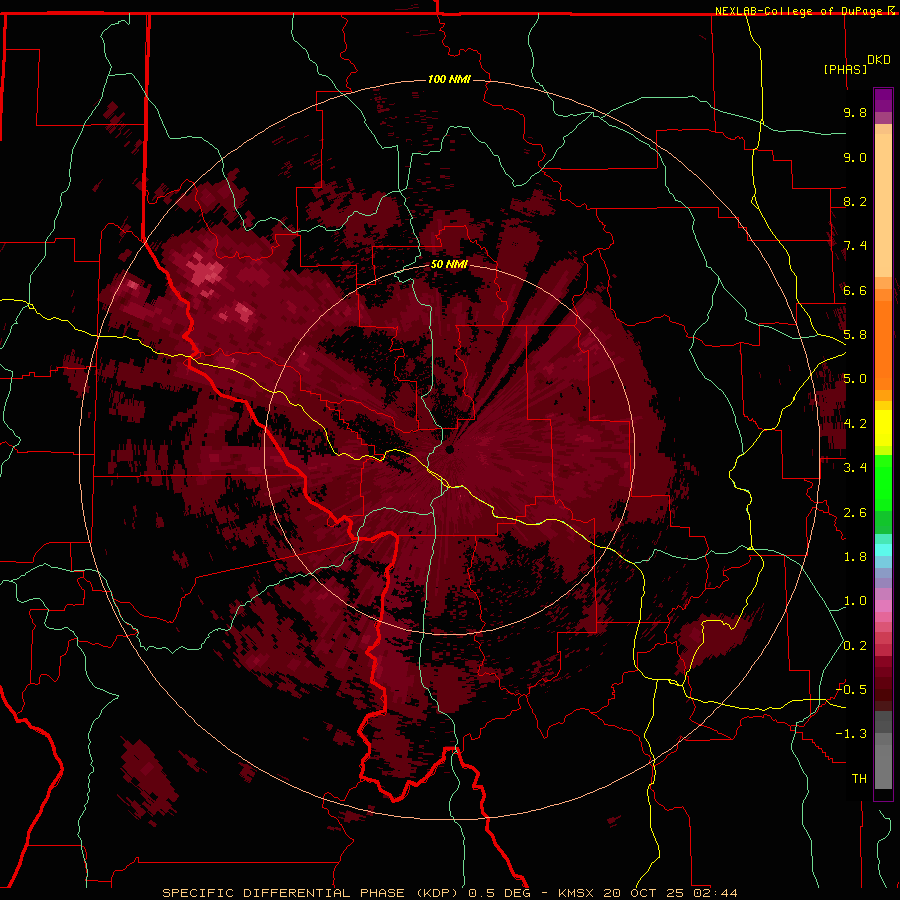Click the 1.0 legend value

(855, 602)
